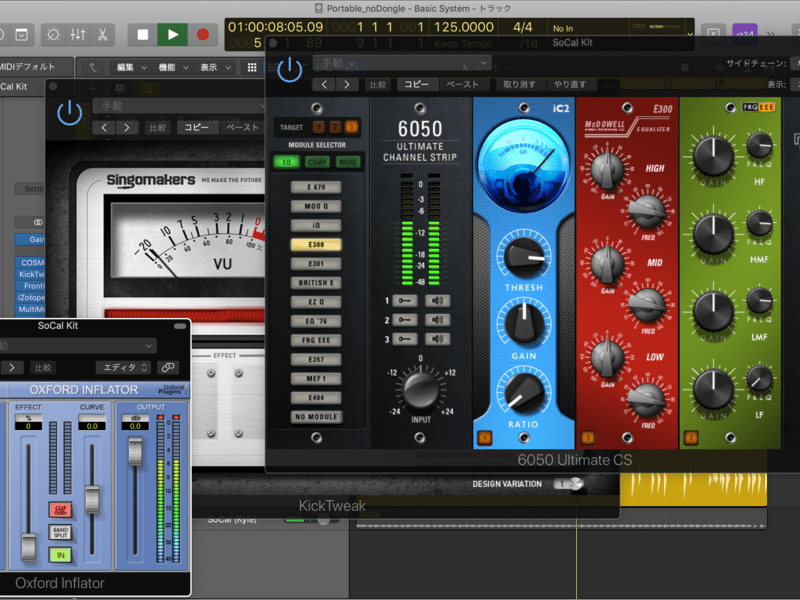Switch module selector to the COMP tab
Image resolution: width=800 pixels, height=600 pixels.
318,162
